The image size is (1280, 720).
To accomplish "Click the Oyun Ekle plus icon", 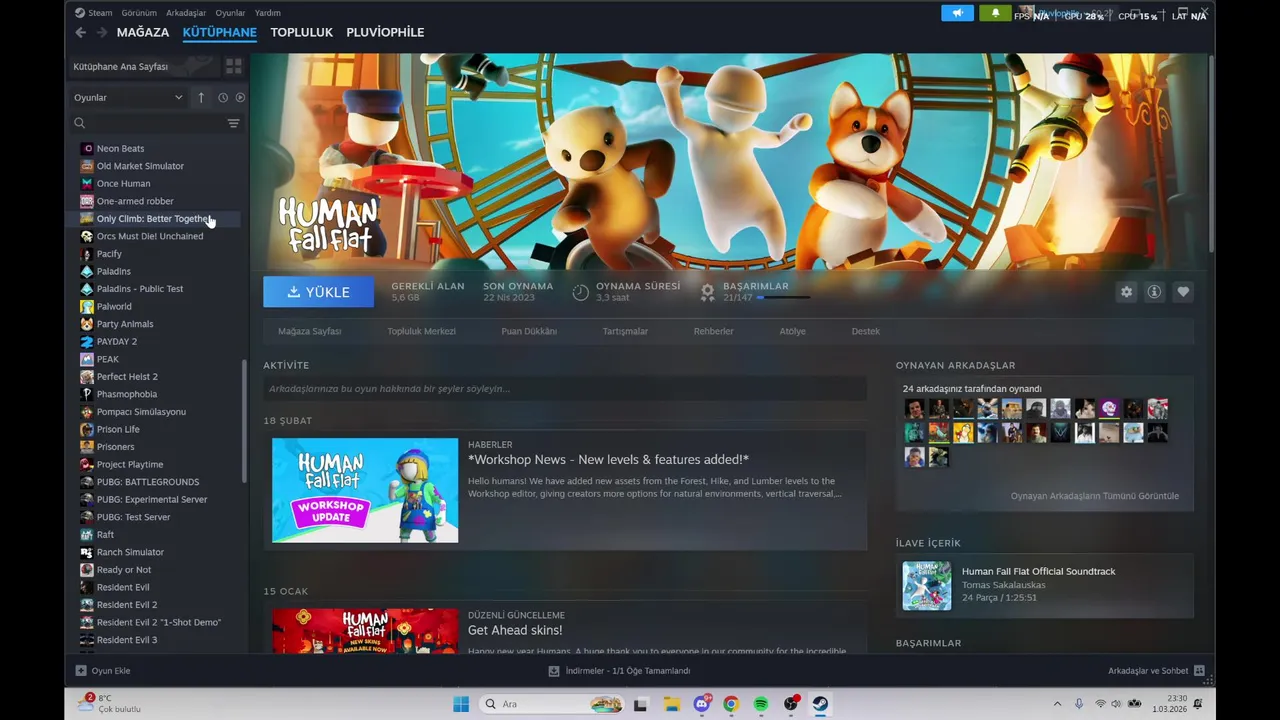I will tap(81, 671).
